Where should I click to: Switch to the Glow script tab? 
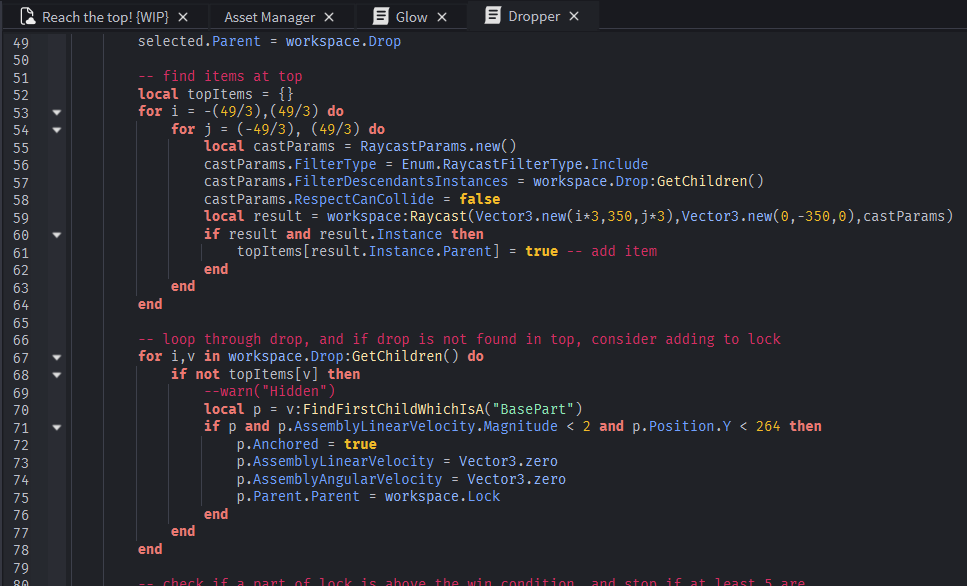[411, 17]
